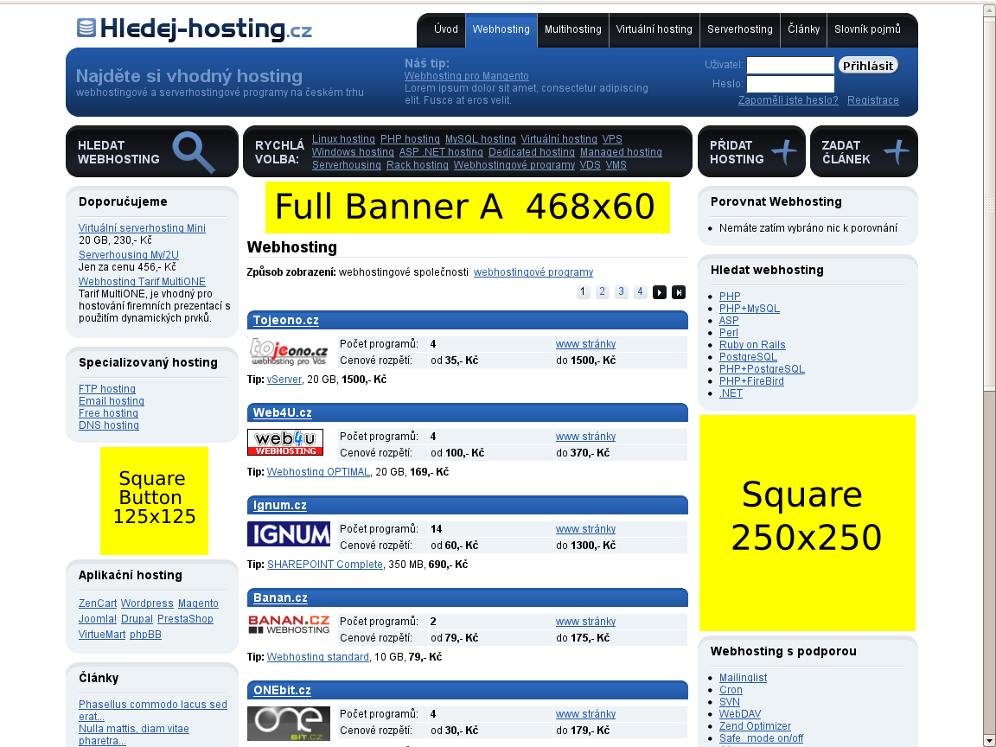Select PHP hosting quick choice link
The height and width of the screenshot is (747, 996).
410,139
